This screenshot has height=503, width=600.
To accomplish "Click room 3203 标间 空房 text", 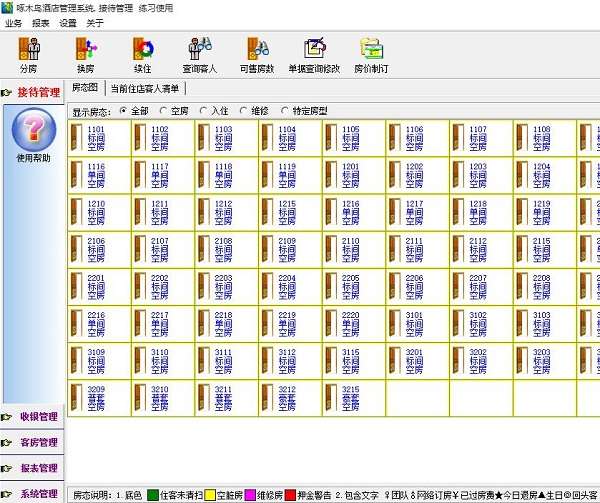I will [542, 361].
